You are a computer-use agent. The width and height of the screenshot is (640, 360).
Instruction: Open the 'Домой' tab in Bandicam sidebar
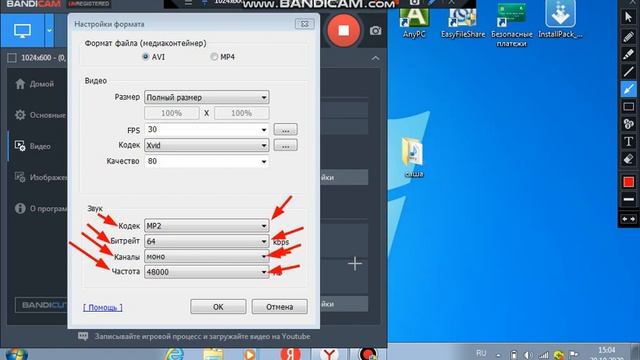click(x=35, y=84)
